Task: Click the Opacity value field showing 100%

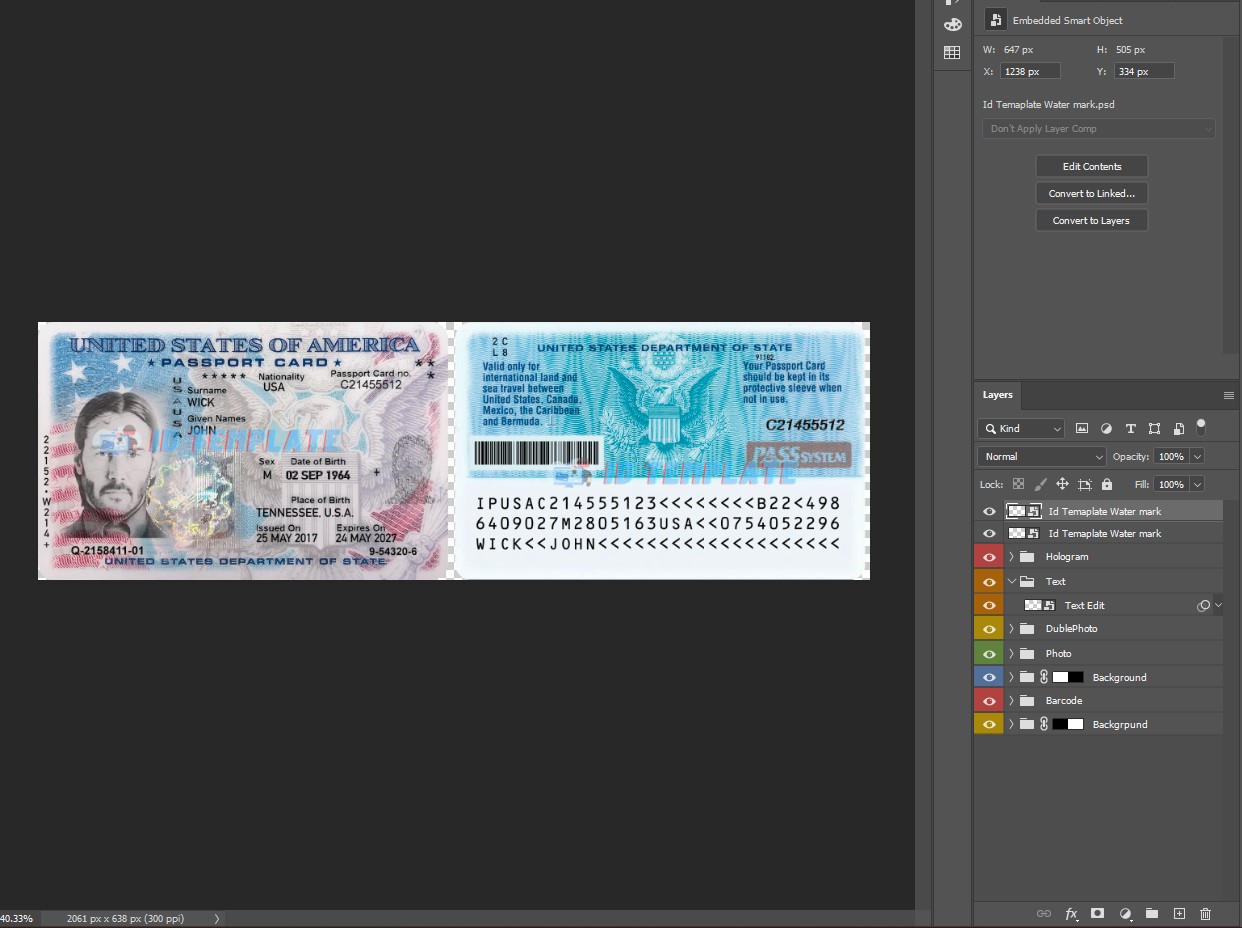Action: [1171, 456]
